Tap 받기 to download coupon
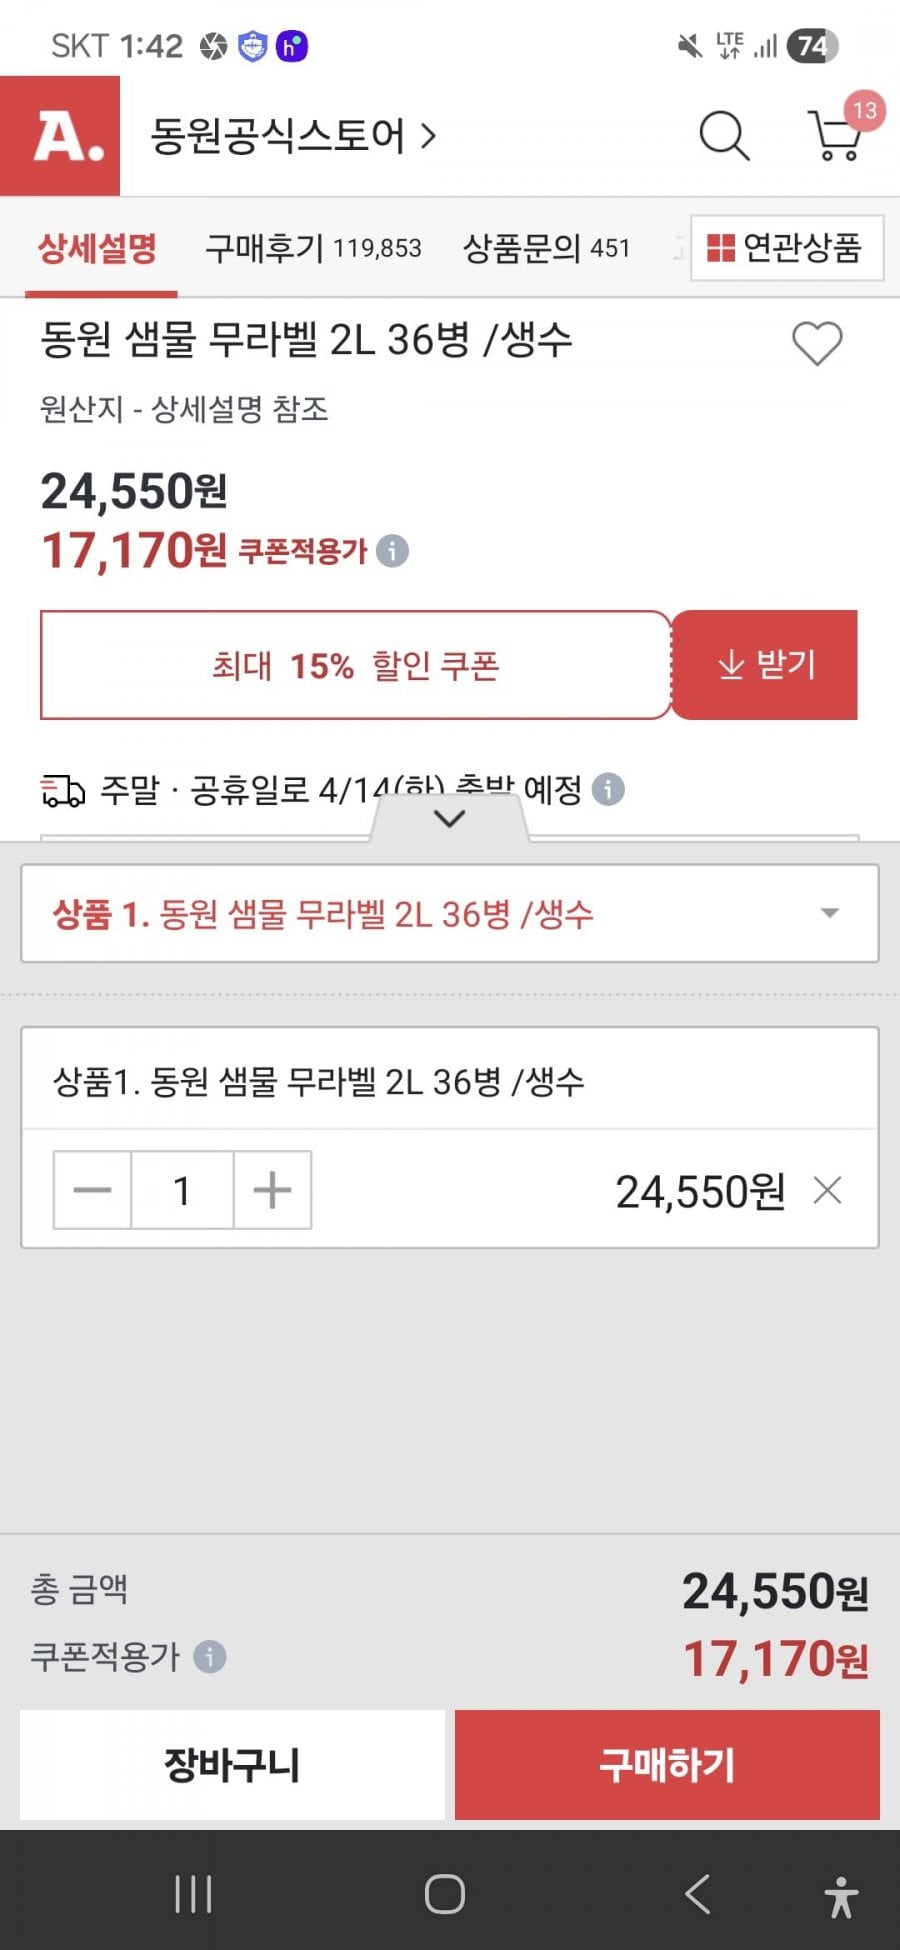Image resolution: width=900 pixels, height=1950 pixels. click(765, 665)
